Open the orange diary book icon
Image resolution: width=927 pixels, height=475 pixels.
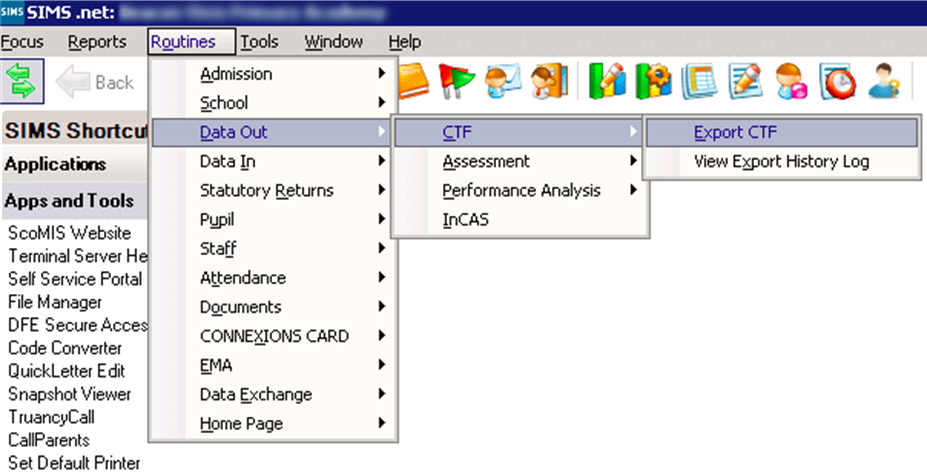point(413,81)
